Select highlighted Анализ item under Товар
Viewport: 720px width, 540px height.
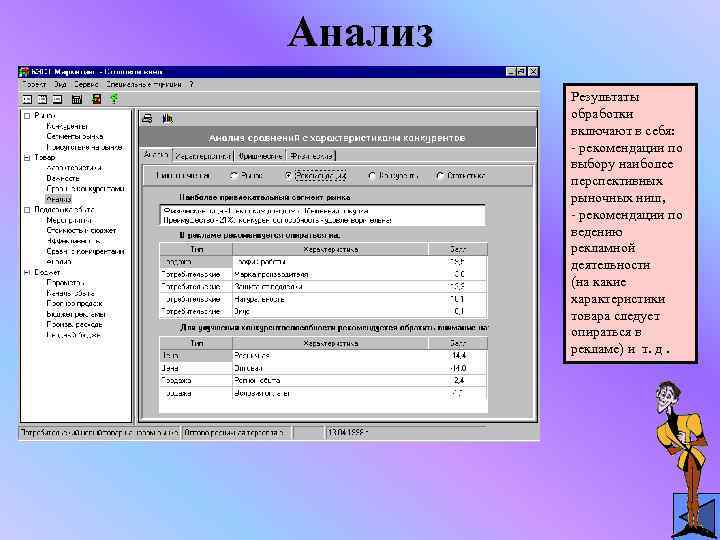pos(58,199)
